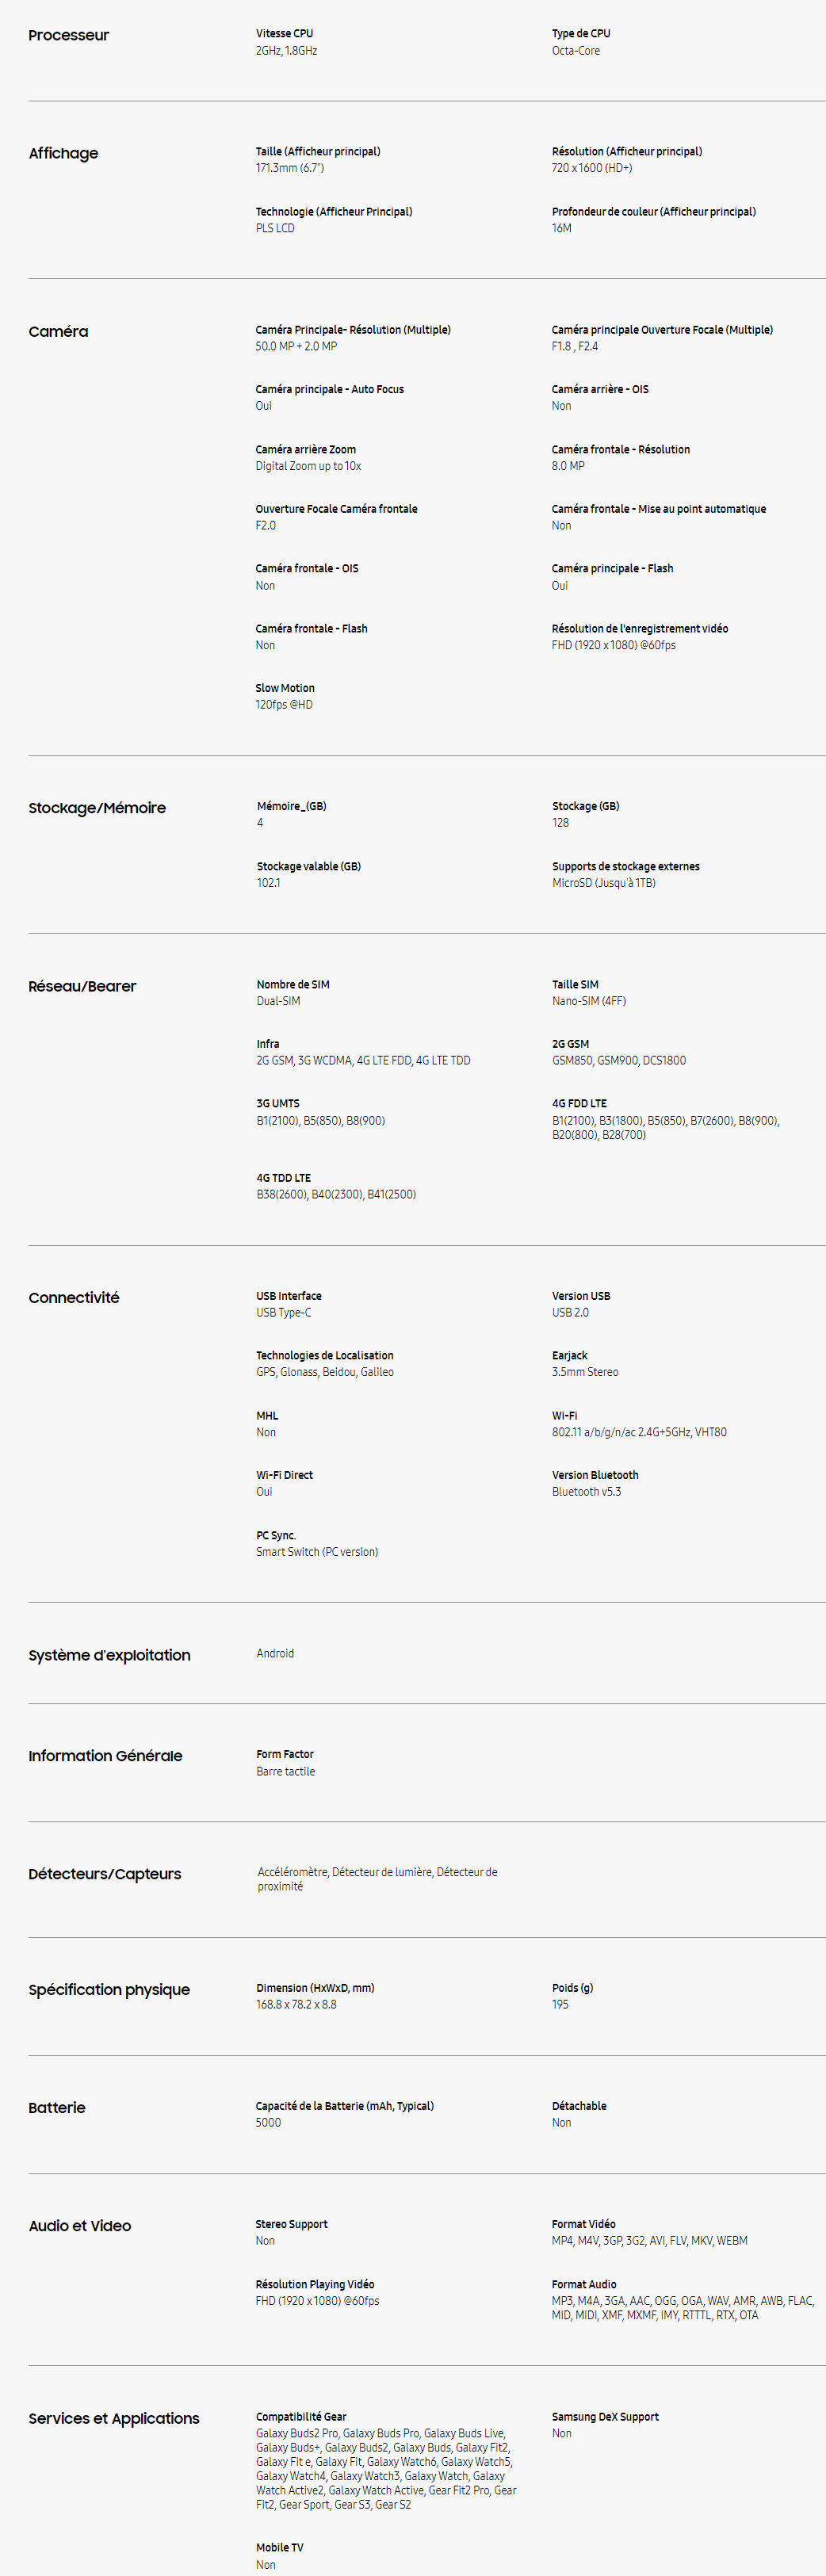Select the Détecteurs/Capteurs heading
Viewport: 826px width, 2576px height.
click(105, 1874)
